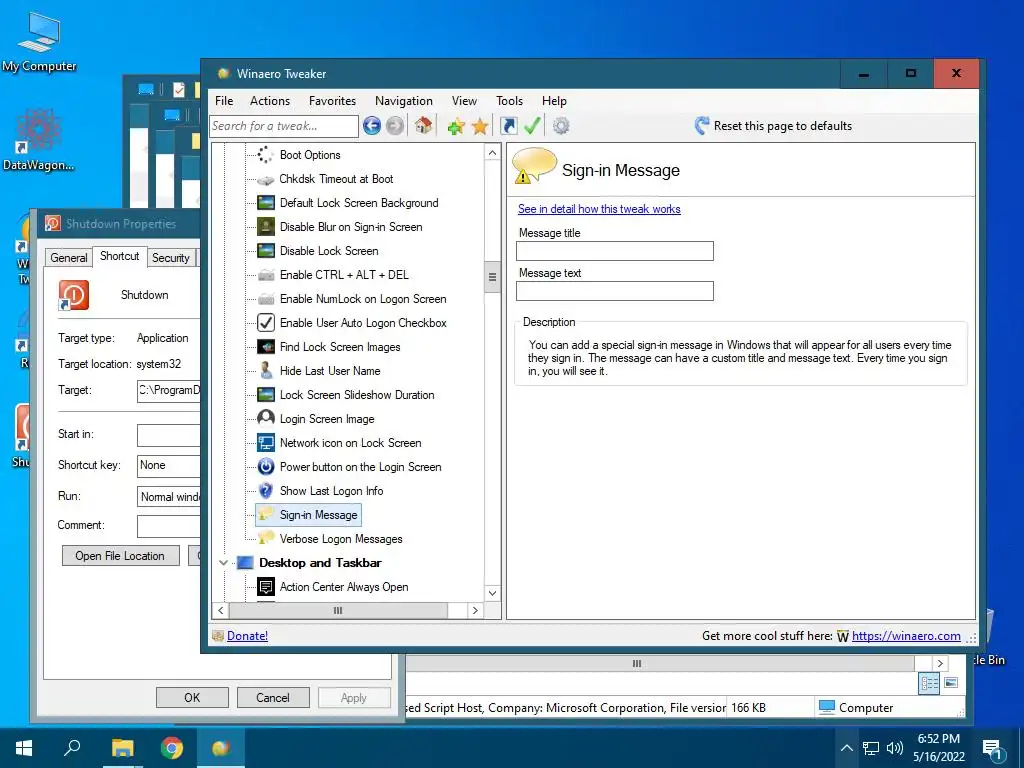Image resolution: width=1024 pixels, height=768 pixels.
Task: Open taskbar search magnifier
Action: [x=72, y=747]
